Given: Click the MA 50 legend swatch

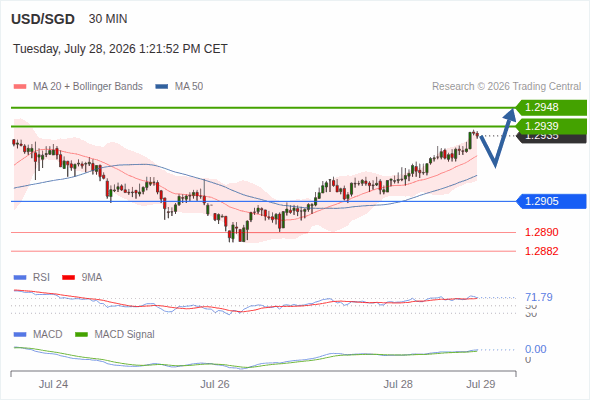Looking at the screenshot, I should pyautogui.click(x=162, y=87).
